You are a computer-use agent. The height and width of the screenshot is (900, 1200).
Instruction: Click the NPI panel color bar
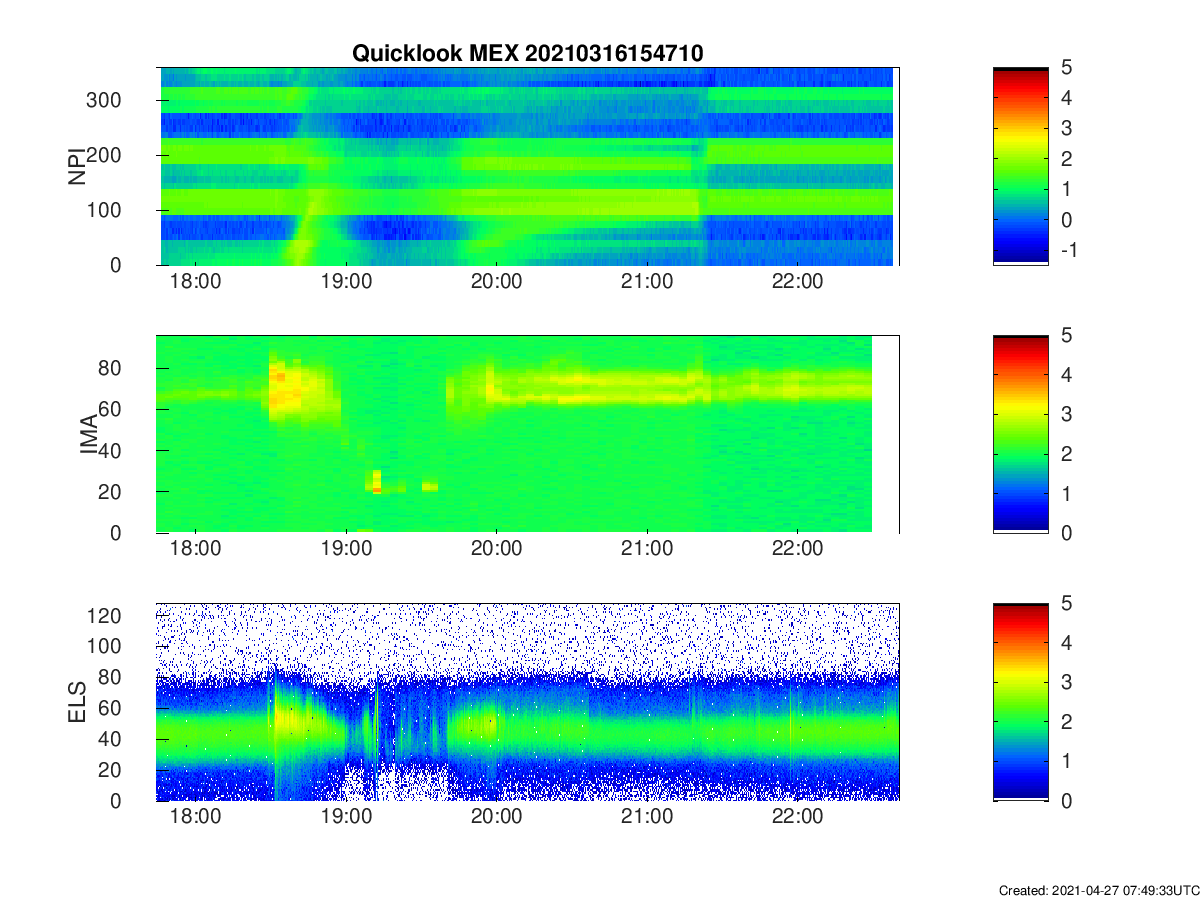[x=1021, y=166]
